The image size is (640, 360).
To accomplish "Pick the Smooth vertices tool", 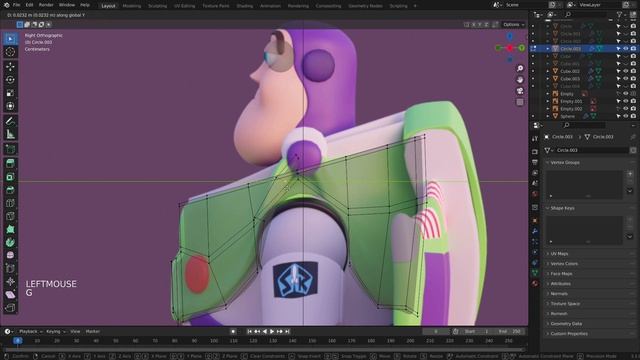I will 10,255.
